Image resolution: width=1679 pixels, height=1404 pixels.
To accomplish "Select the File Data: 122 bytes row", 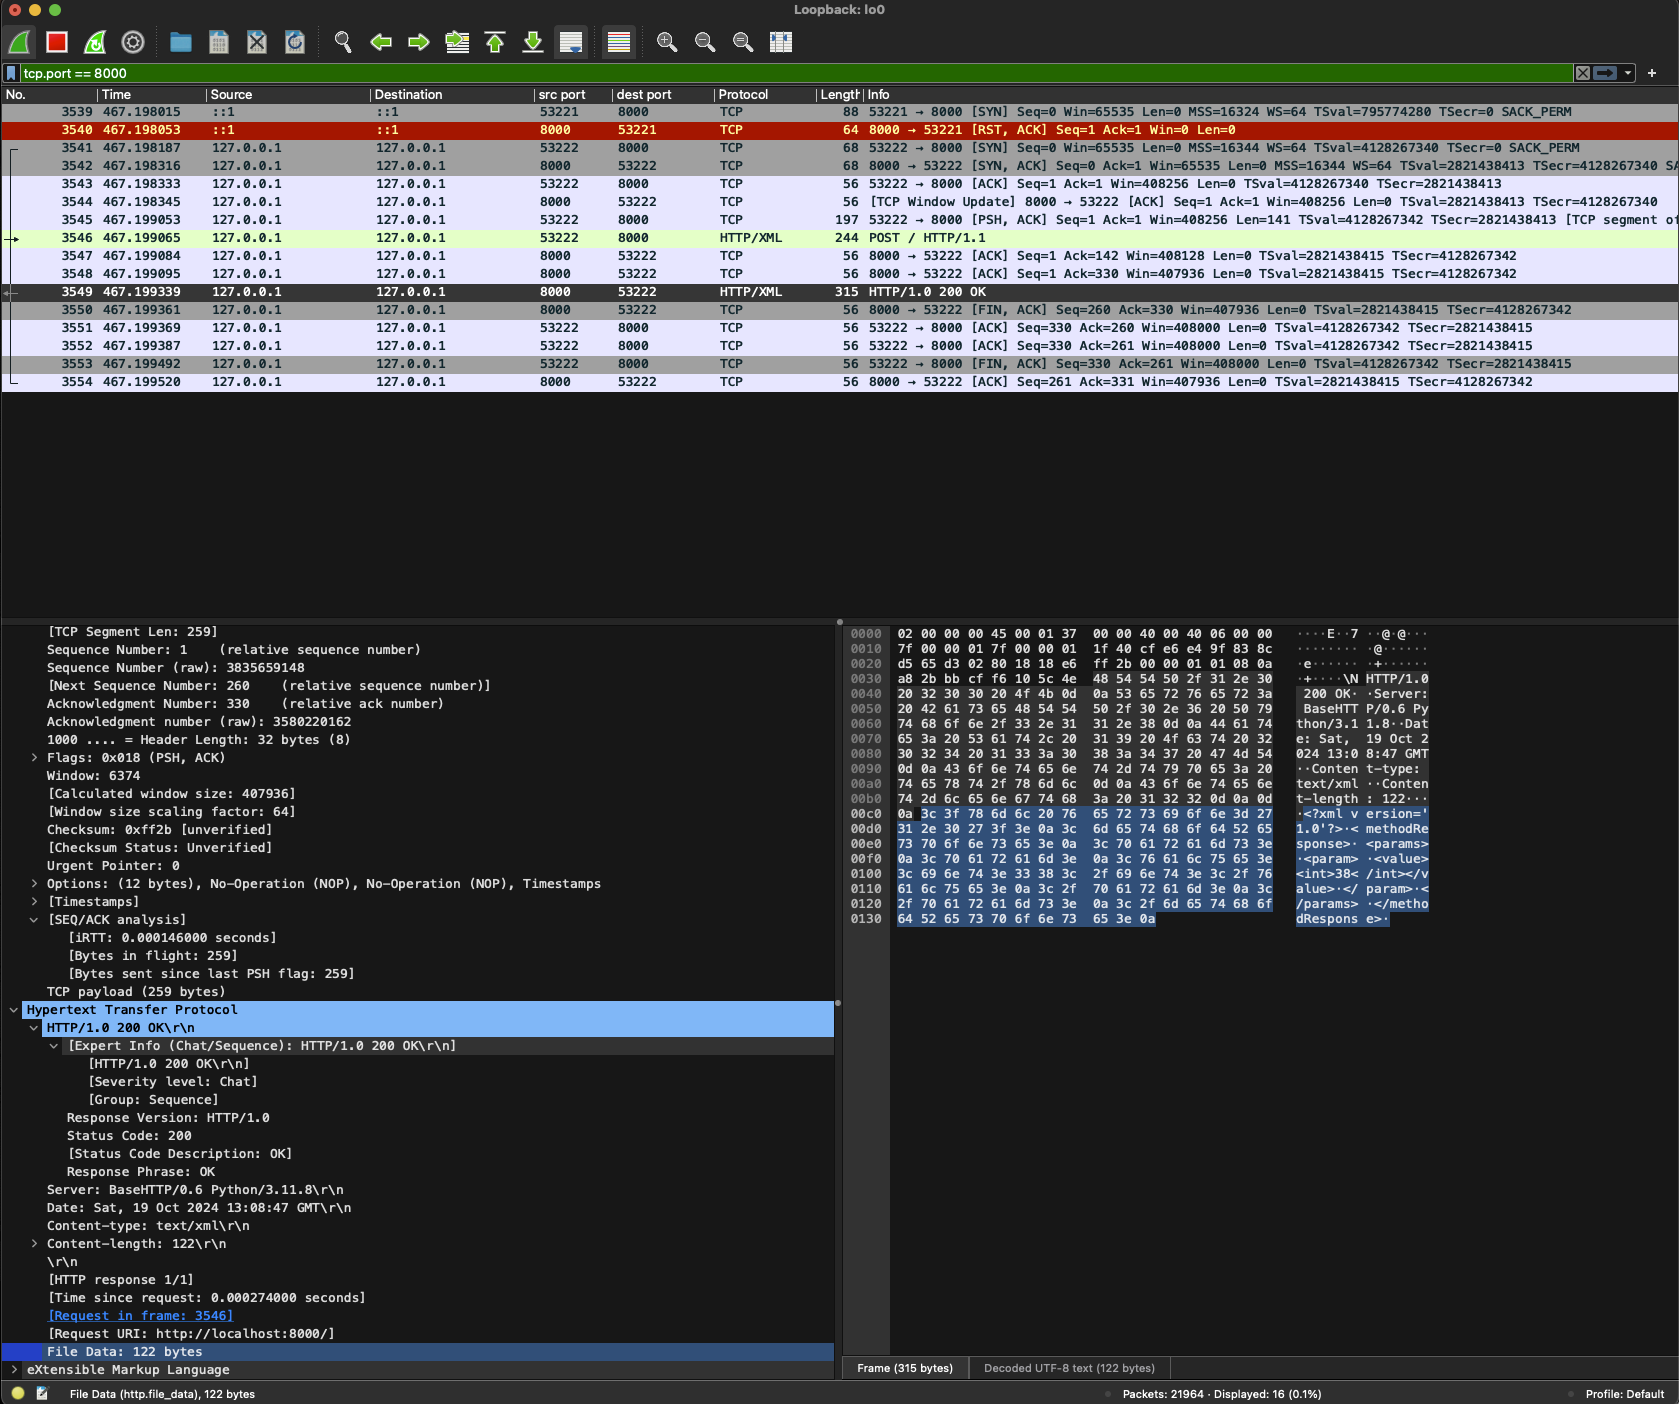I will tap(418, 1352).
